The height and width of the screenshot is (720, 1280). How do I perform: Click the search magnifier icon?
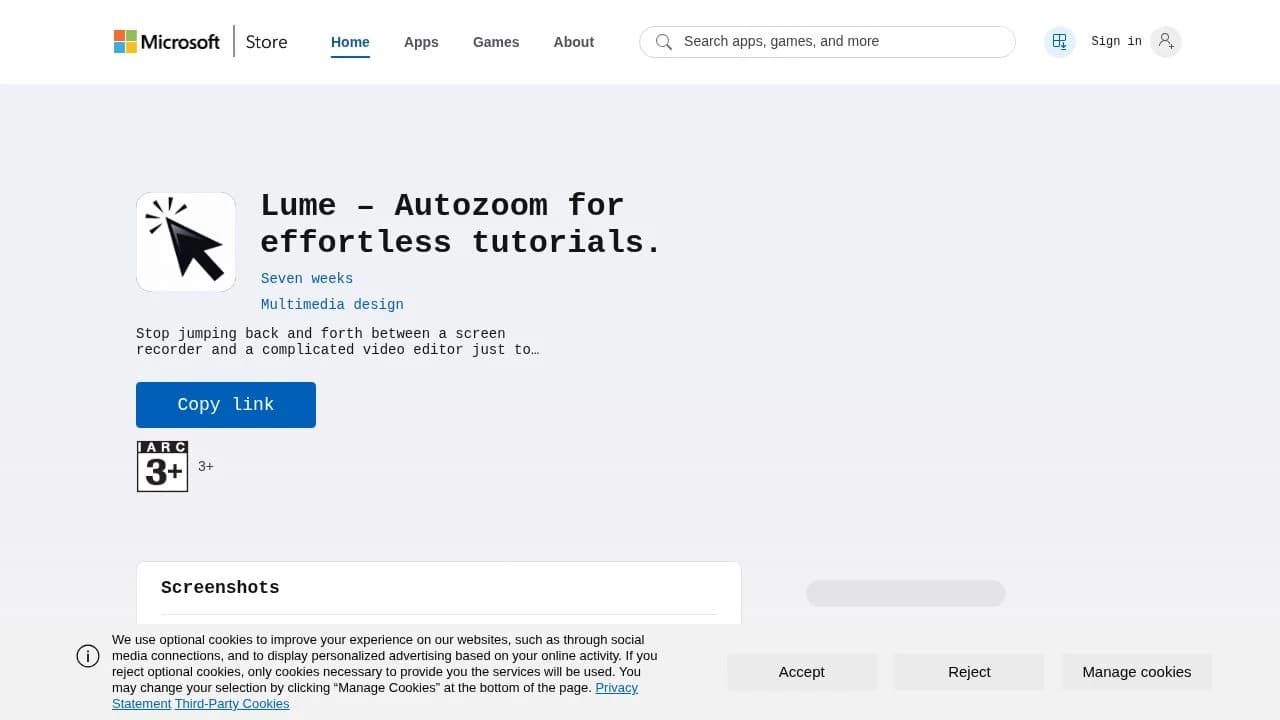tap(663, 42)
